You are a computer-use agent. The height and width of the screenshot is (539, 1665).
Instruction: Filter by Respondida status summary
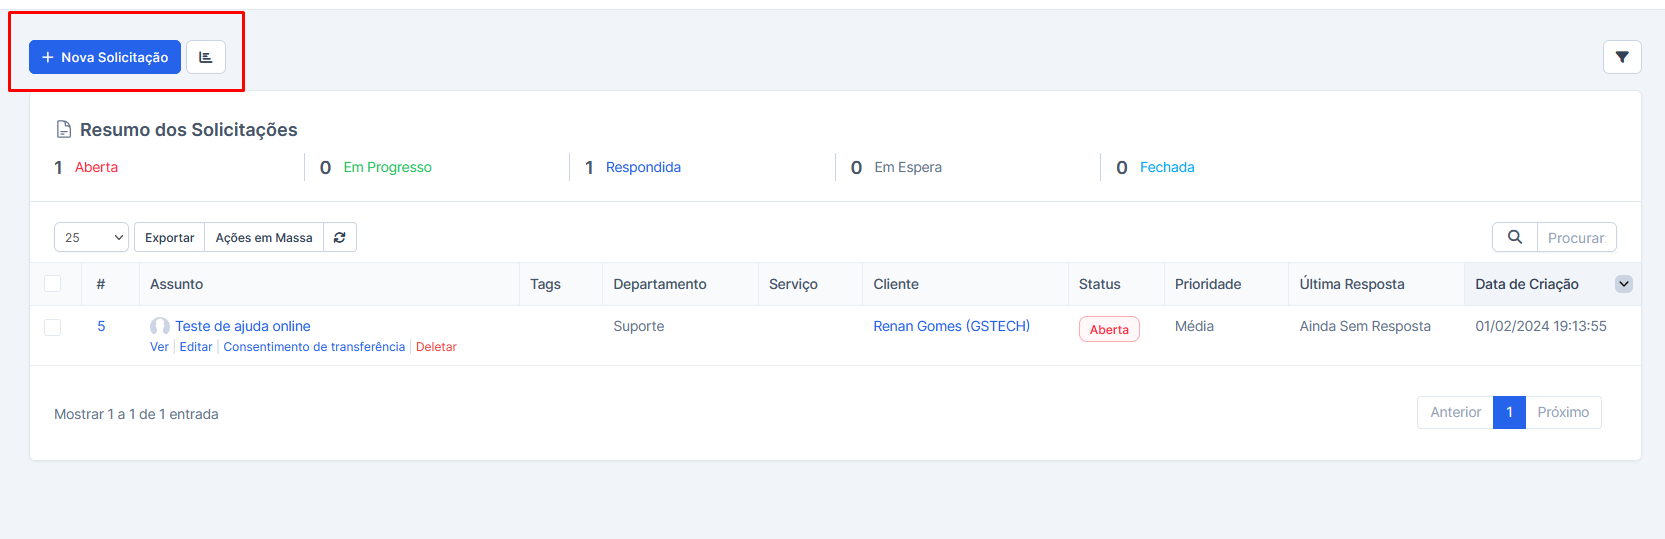643,167
